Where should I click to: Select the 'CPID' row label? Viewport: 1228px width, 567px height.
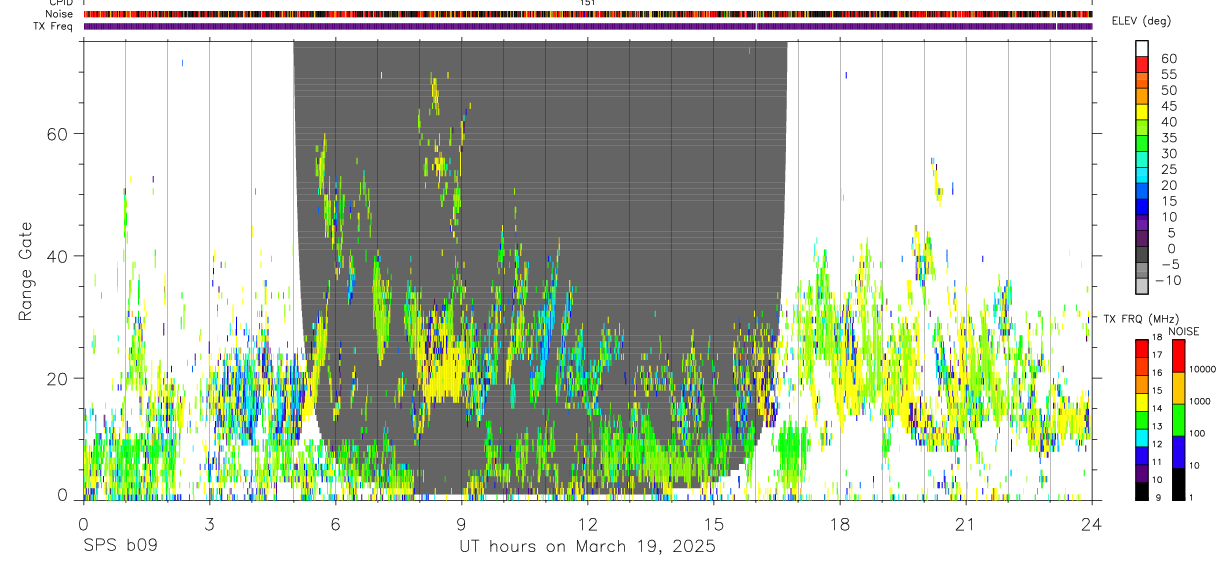60,3
